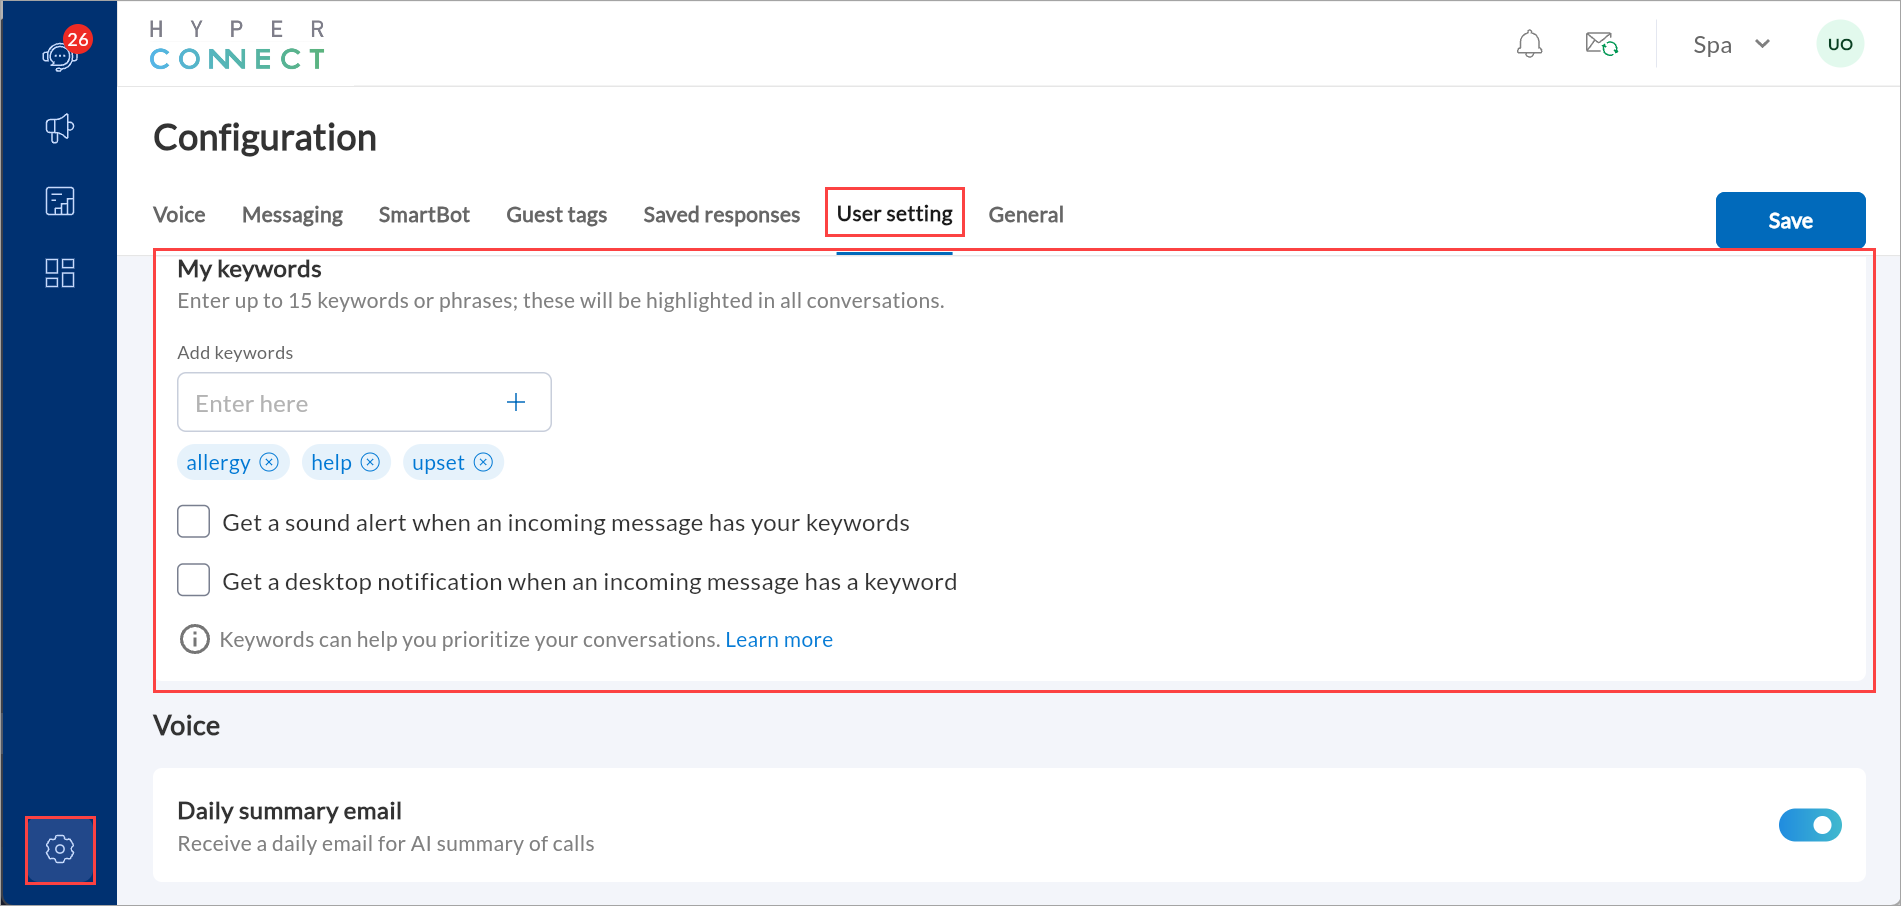Remove the allergy keyword tag
This screenshot has height=906, width=1901.
pos(269,462)
